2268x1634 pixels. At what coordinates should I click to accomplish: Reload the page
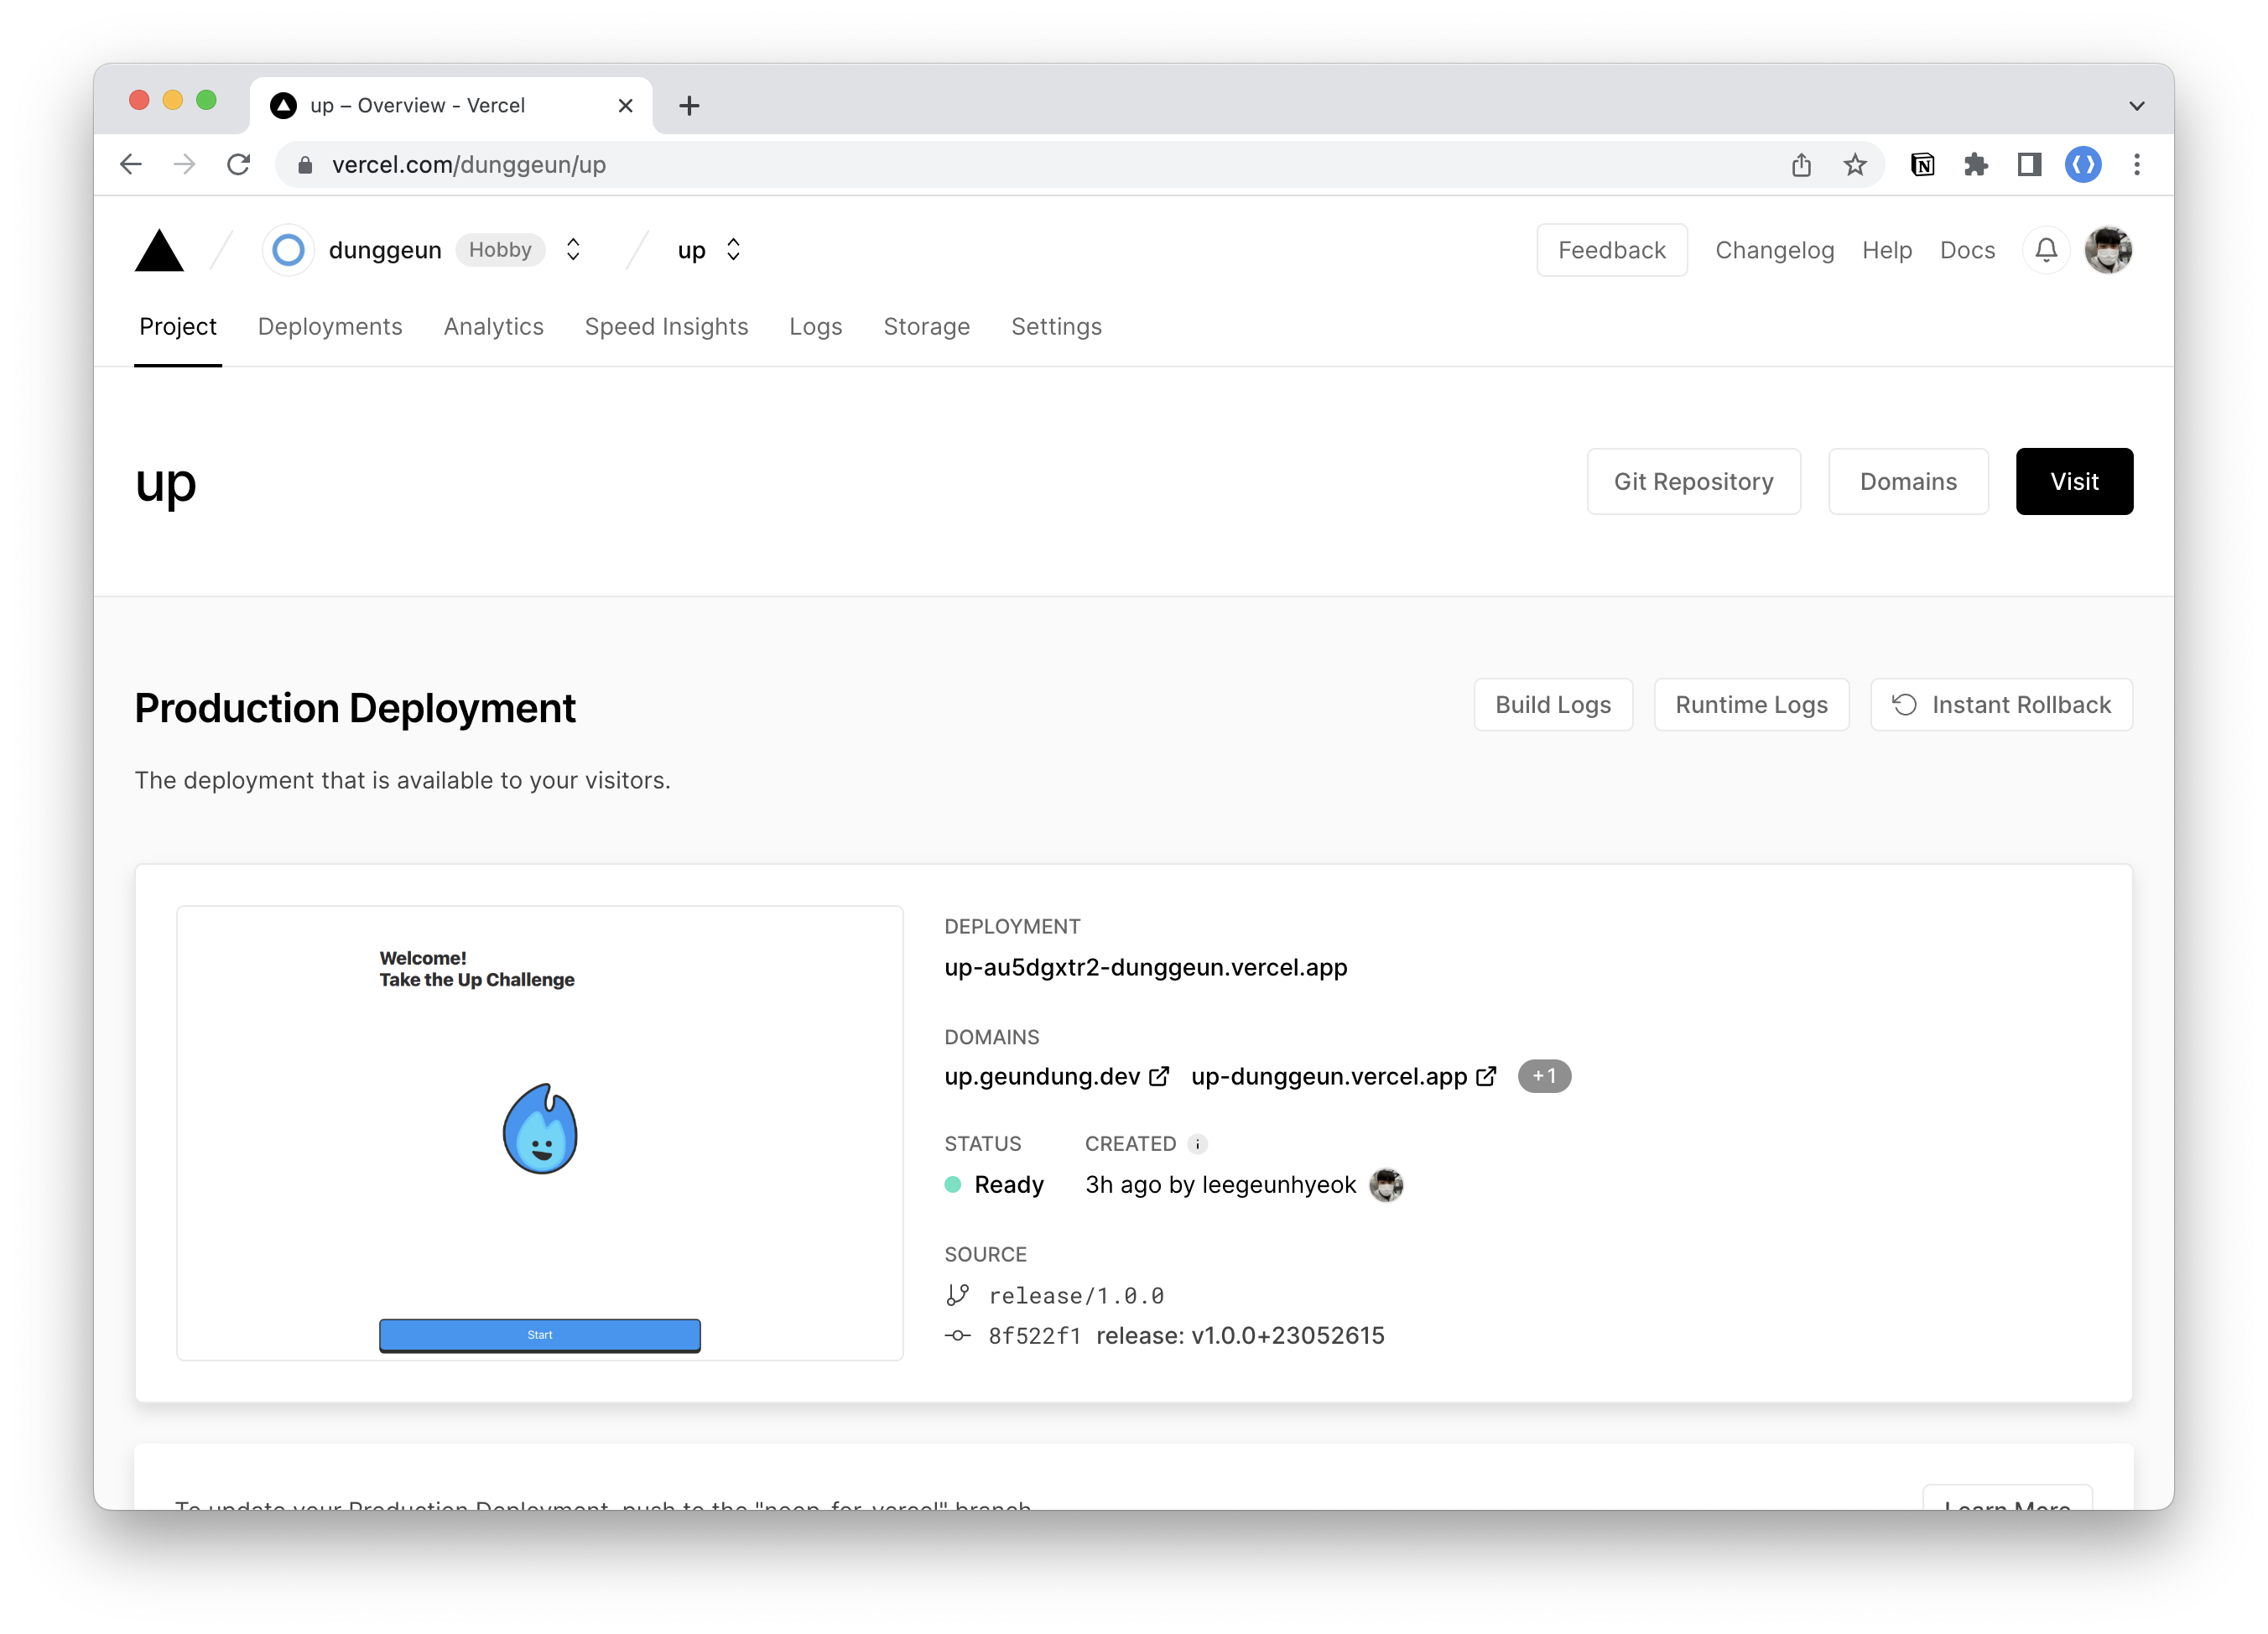238,165
